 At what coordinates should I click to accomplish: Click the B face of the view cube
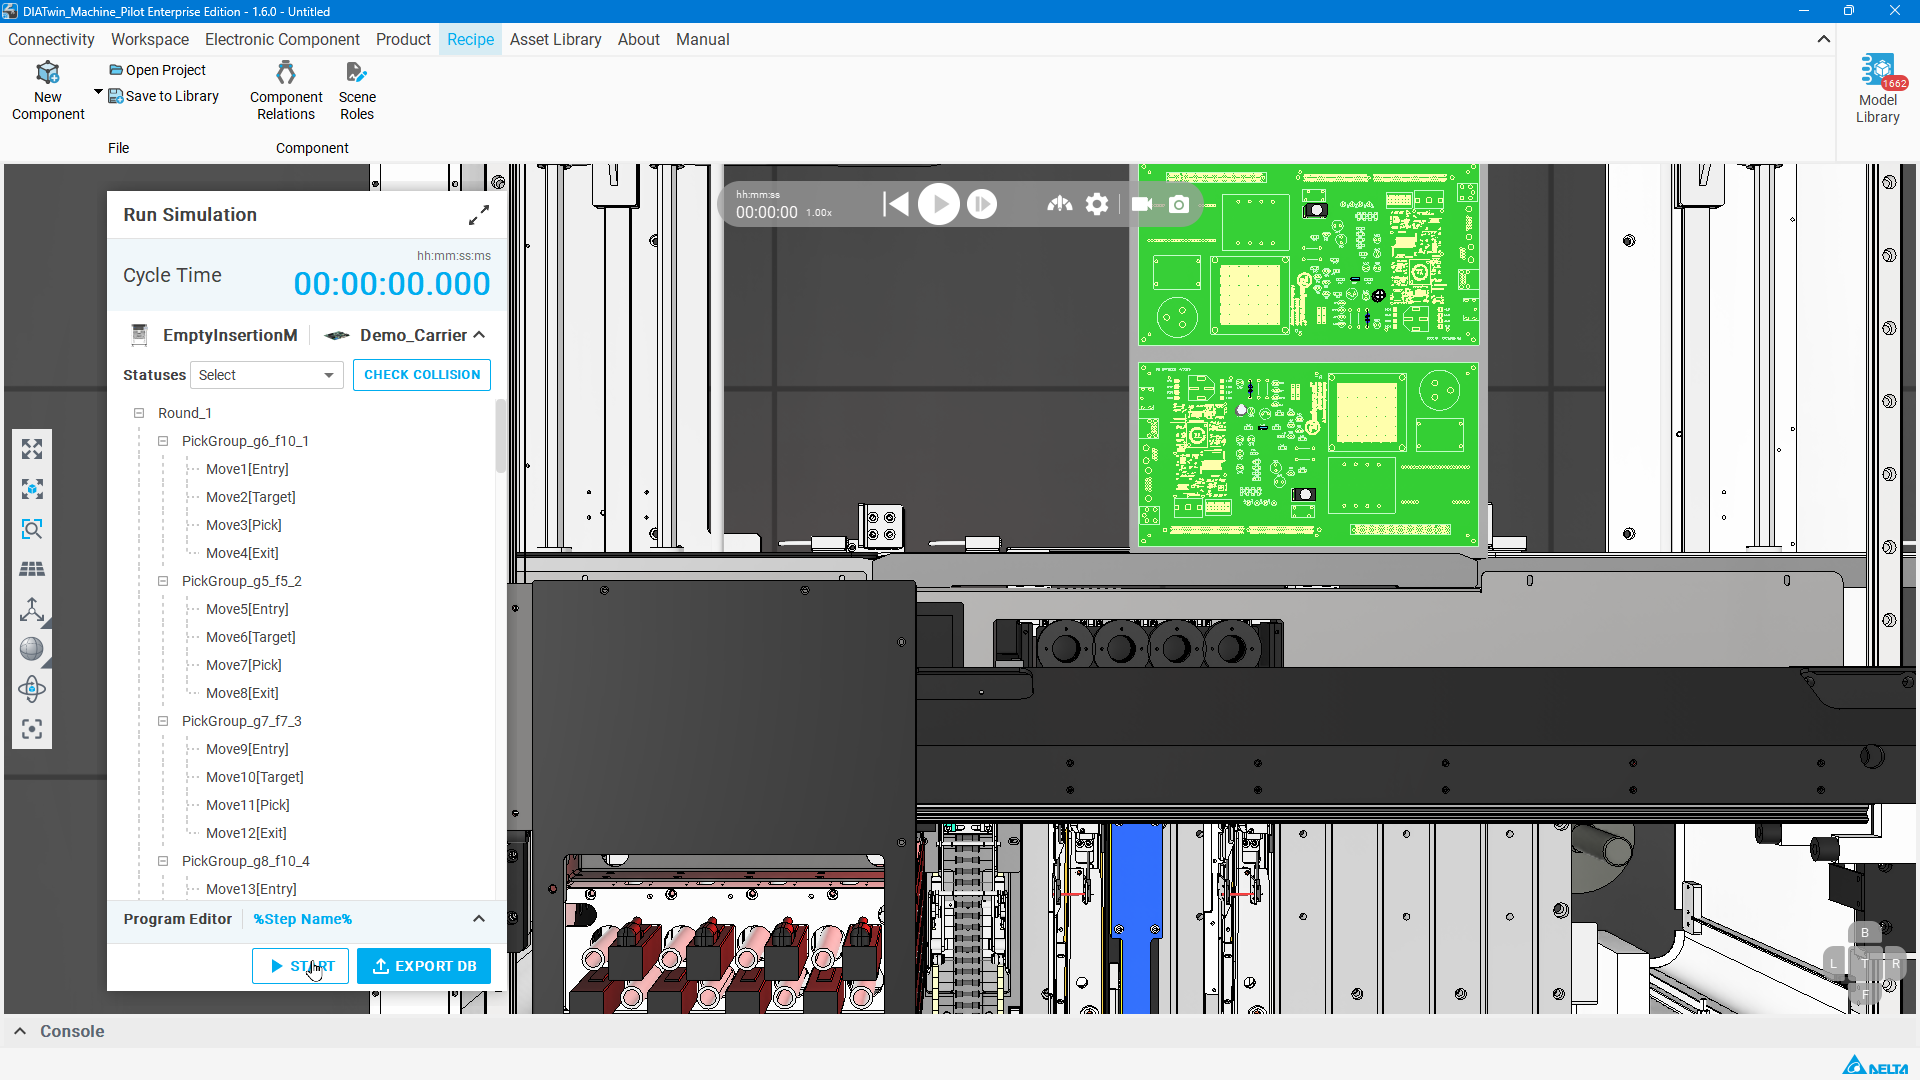tap(1865, 933)
